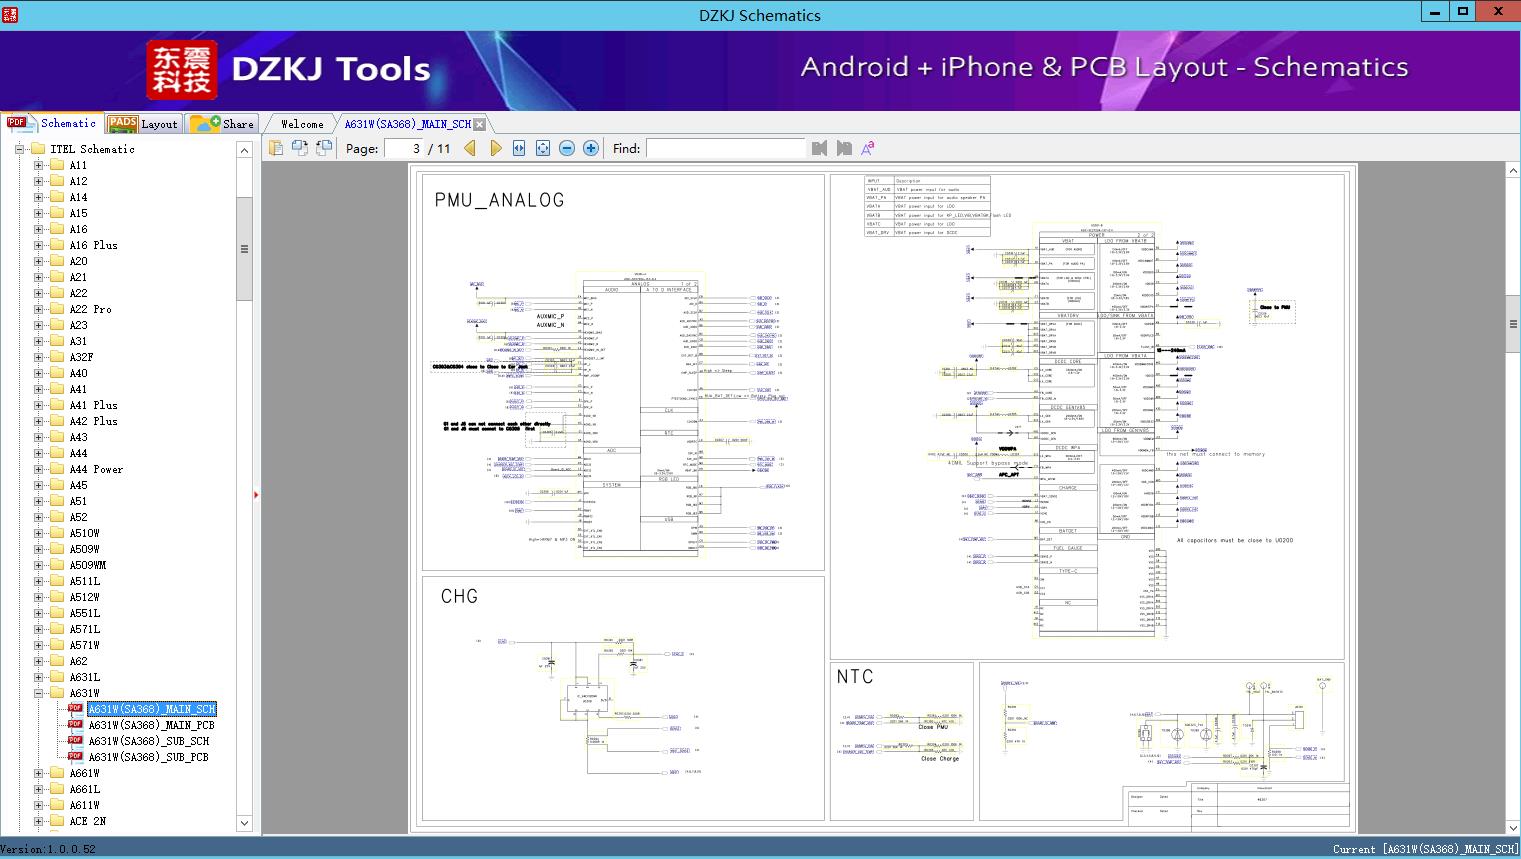Collapse the A631W folder

tap(39, 693)
